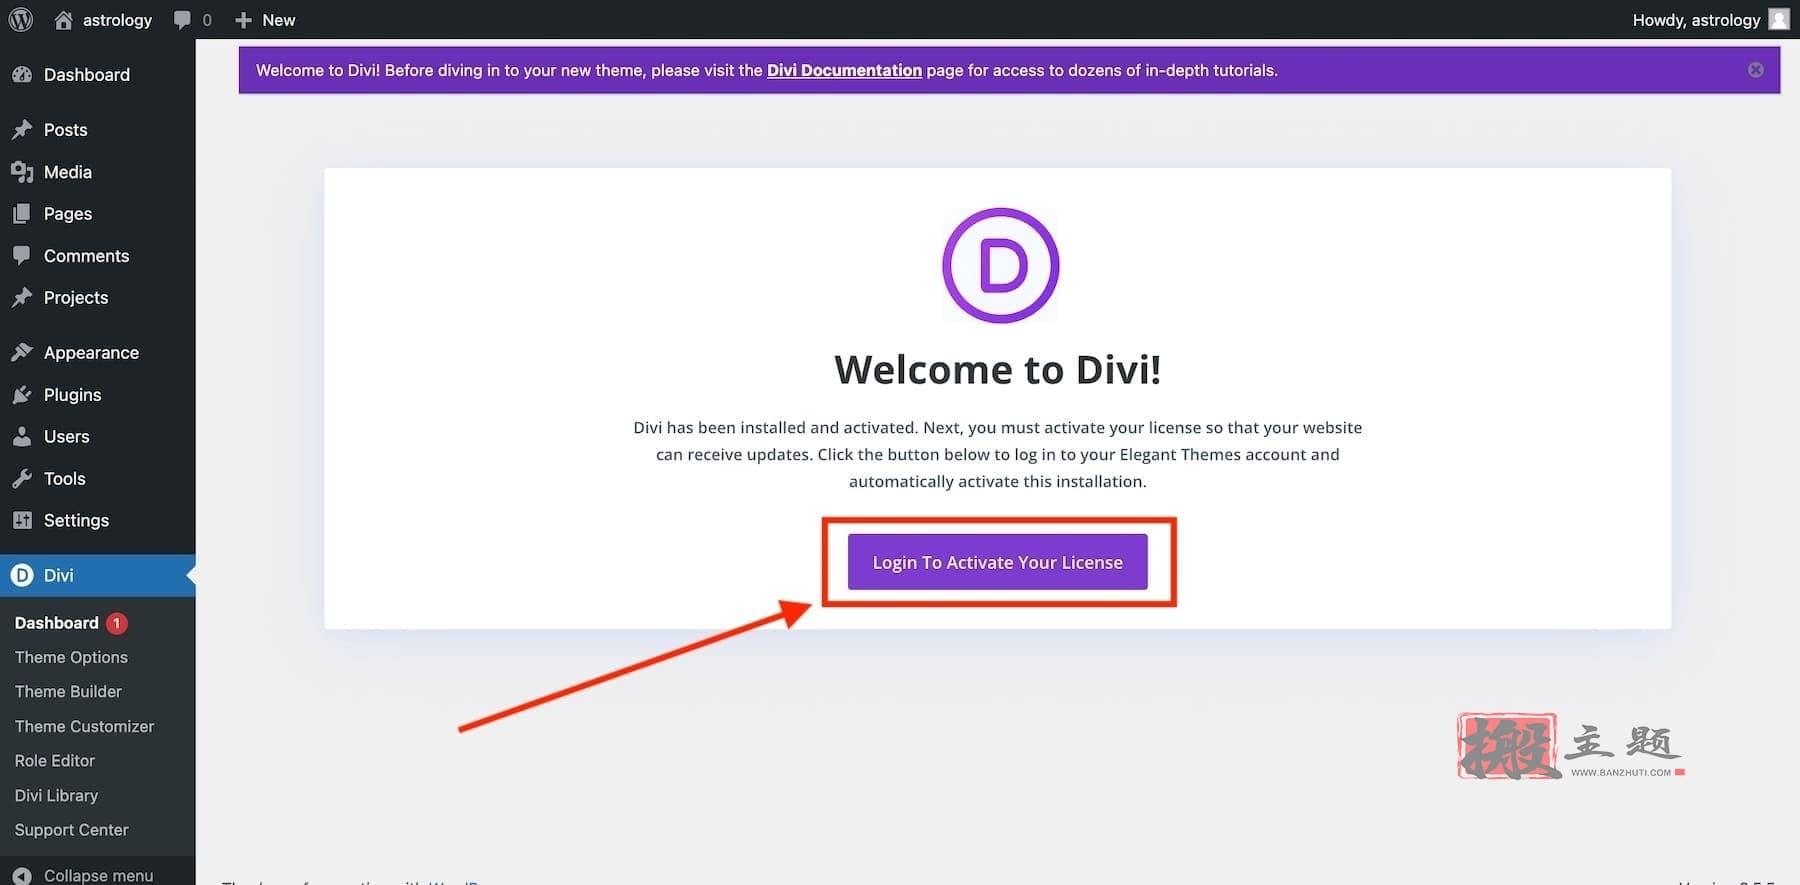Click the red notification badge on Dashboard
1800x885 pixels.
pos(116,623)
